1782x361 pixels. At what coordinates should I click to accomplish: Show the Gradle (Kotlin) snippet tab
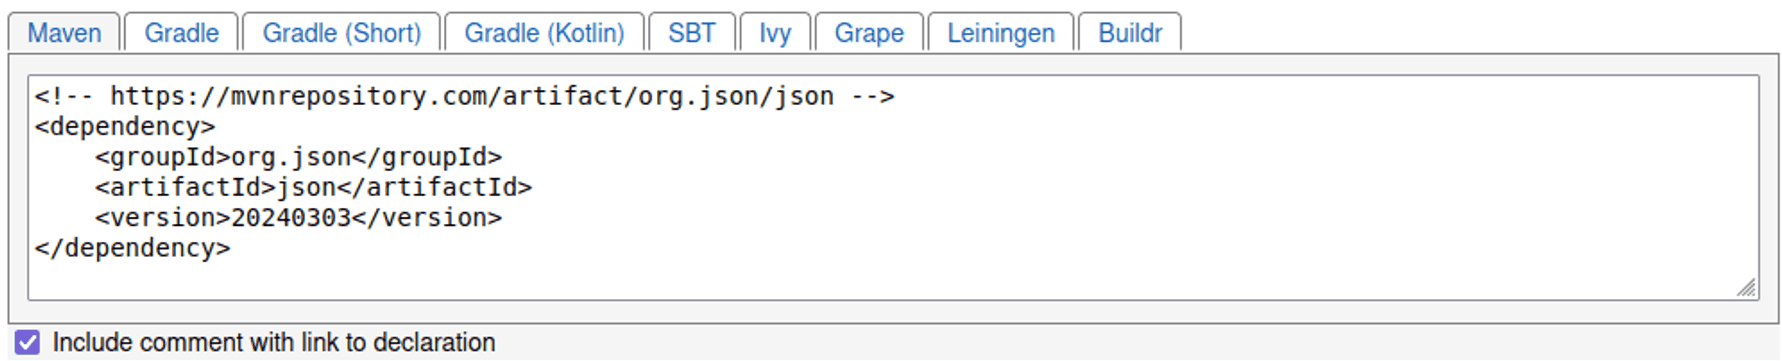click(544, 33)
